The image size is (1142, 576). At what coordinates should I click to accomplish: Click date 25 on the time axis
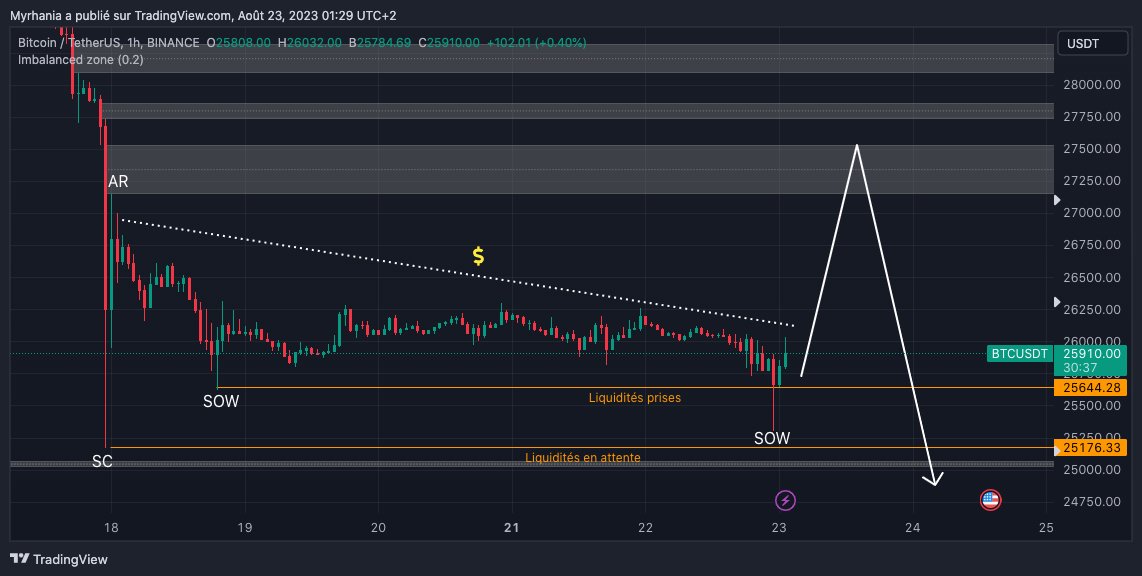tap(1046, 527)
